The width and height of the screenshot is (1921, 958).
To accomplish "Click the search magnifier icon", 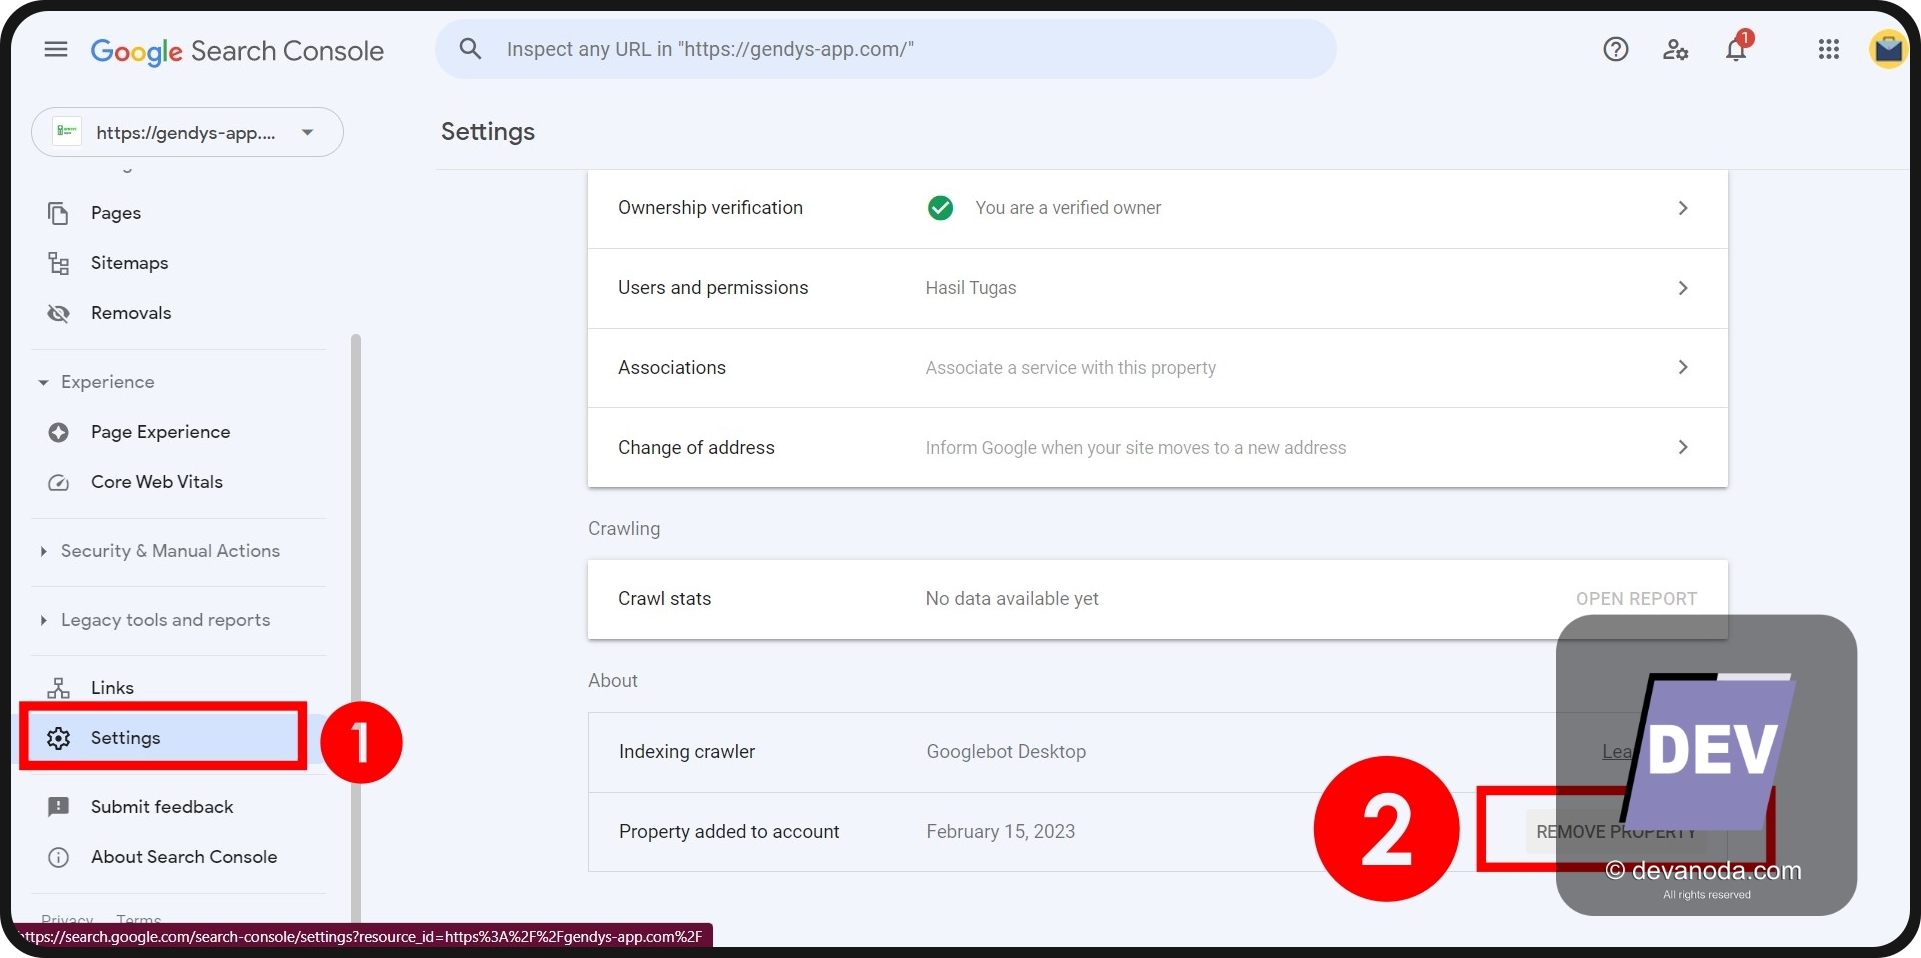I will point(470,48).
